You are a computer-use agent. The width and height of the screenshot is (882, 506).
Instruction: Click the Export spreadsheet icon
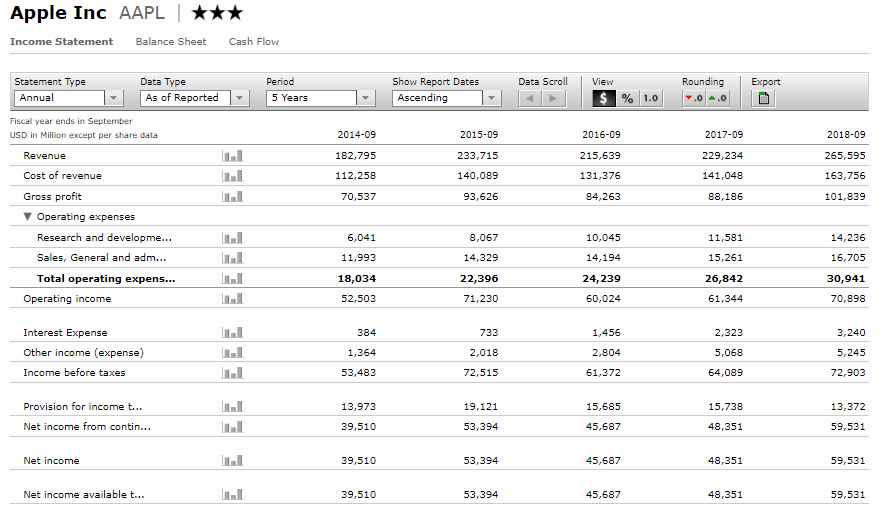pyautogui.click(x=763, y=98)
